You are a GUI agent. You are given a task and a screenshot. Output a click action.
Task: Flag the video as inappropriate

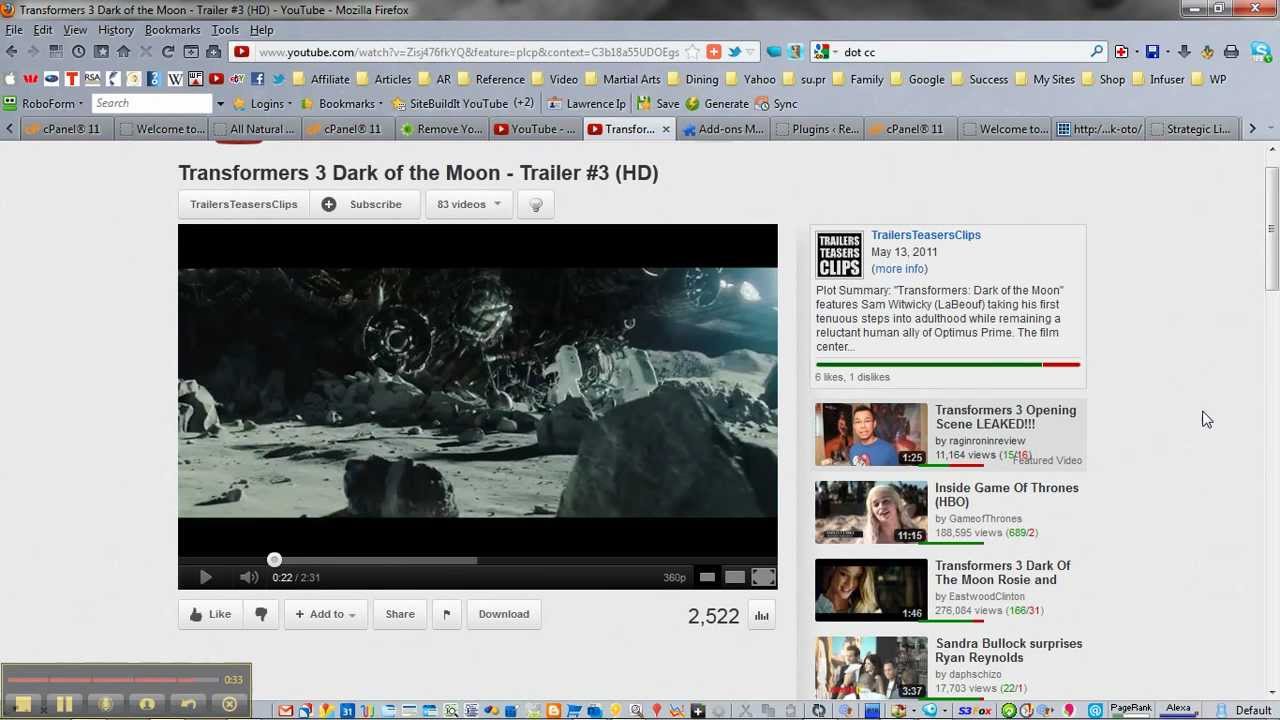tap(446, 614)
